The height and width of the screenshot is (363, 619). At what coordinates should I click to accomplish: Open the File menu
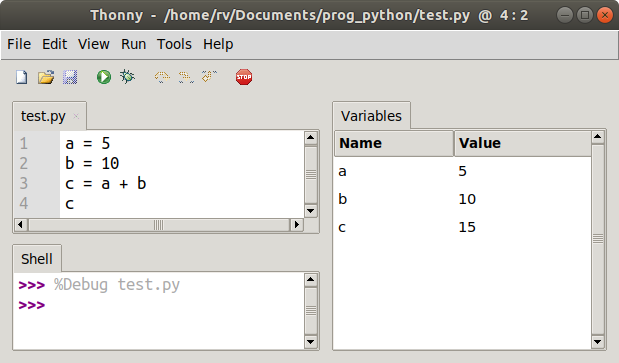(19, 44)
